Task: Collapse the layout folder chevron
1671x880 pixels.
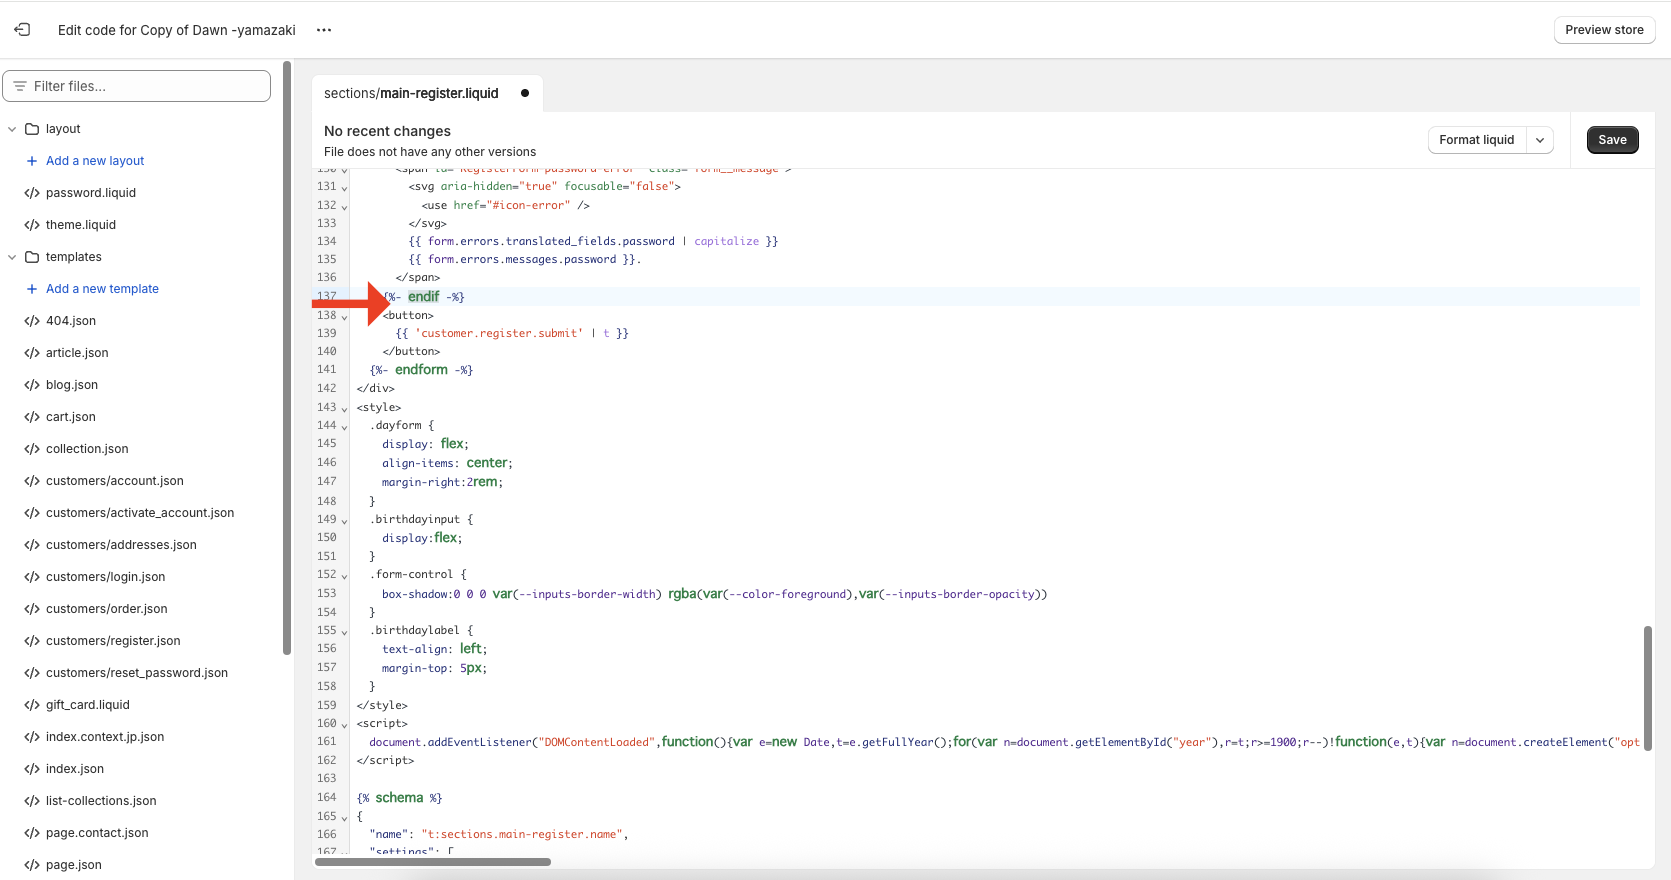Action: pyautogui.click(x=12, y=129)
